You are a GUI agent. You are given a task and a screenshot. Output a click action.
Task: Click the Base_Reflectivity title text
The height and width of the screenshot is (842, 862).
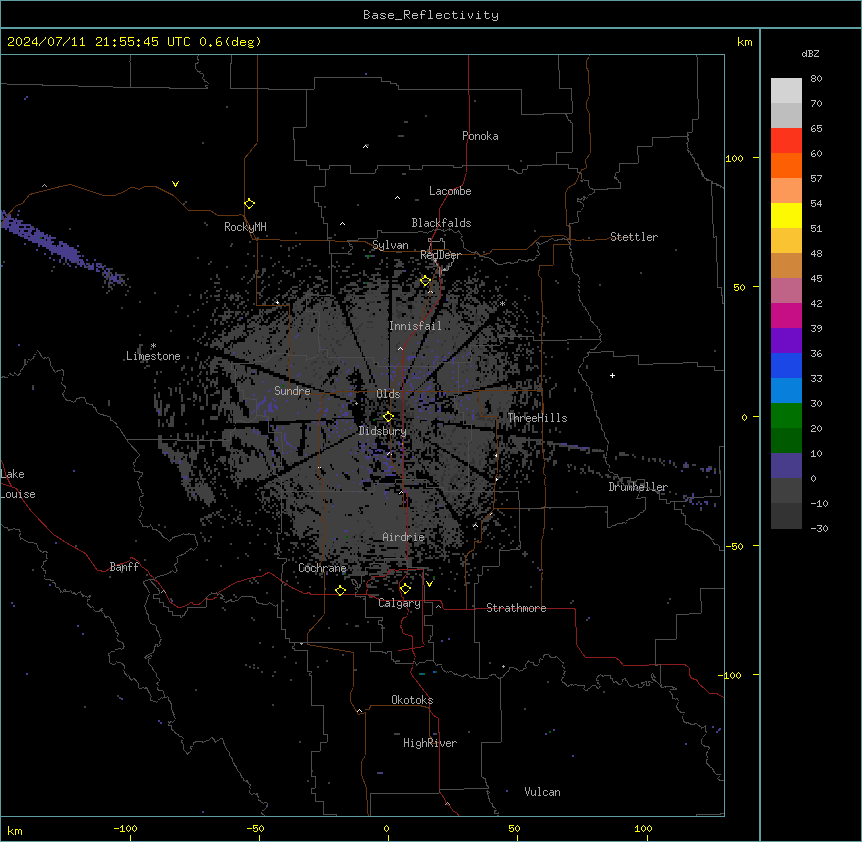431,15
